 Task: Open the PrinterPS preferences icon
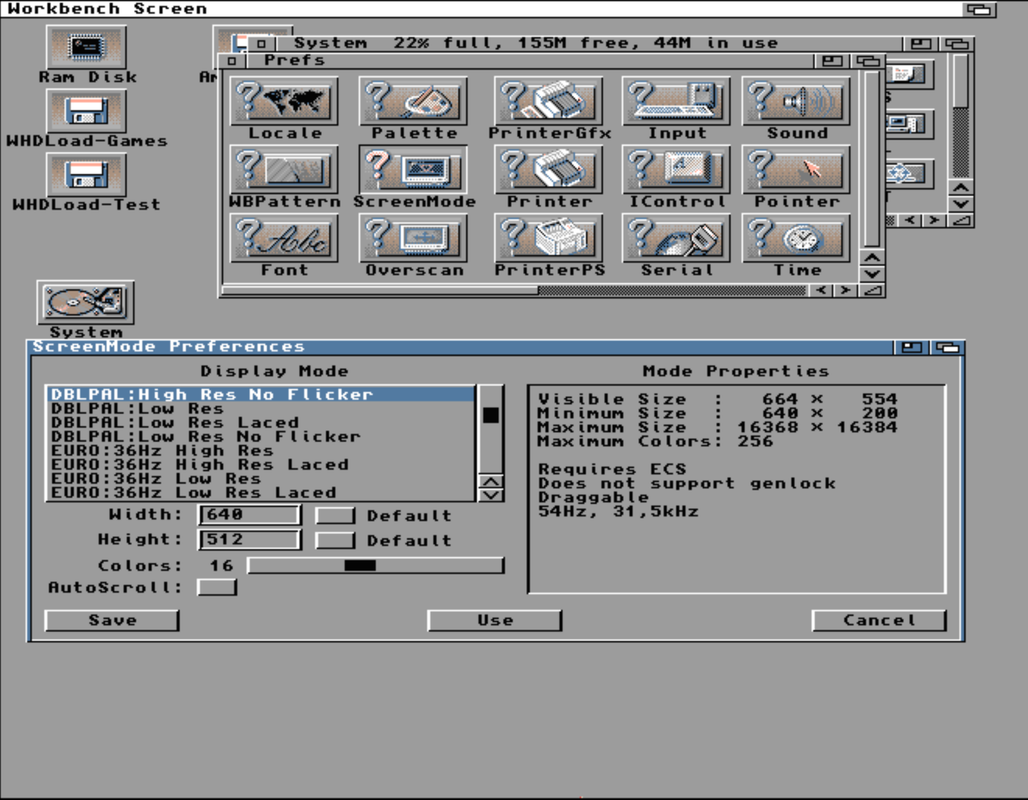(549, 237)
